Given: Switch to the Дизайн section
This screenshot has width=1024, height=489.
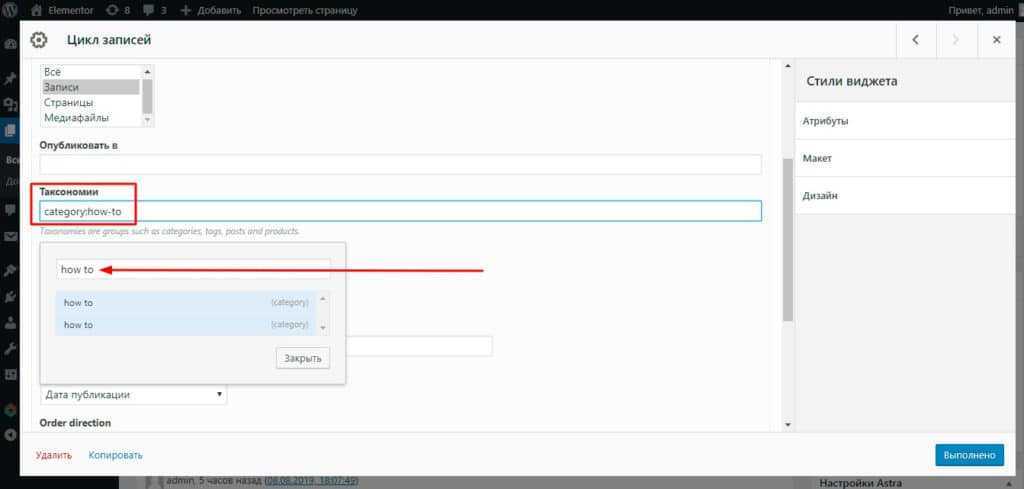Looking at the screenshot, I should pos(908,196).
